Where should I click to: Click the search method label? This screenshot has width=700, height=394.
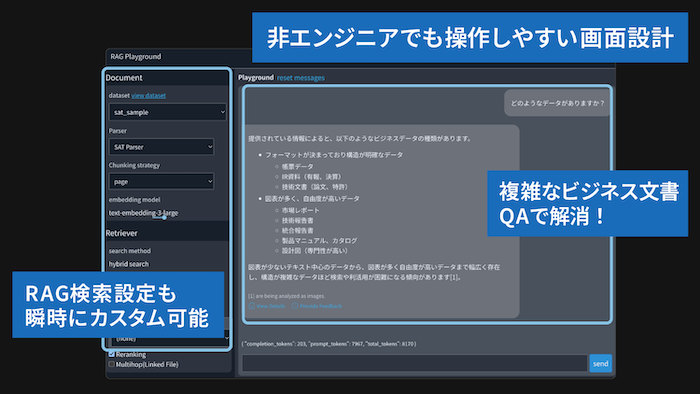point(129,251)
